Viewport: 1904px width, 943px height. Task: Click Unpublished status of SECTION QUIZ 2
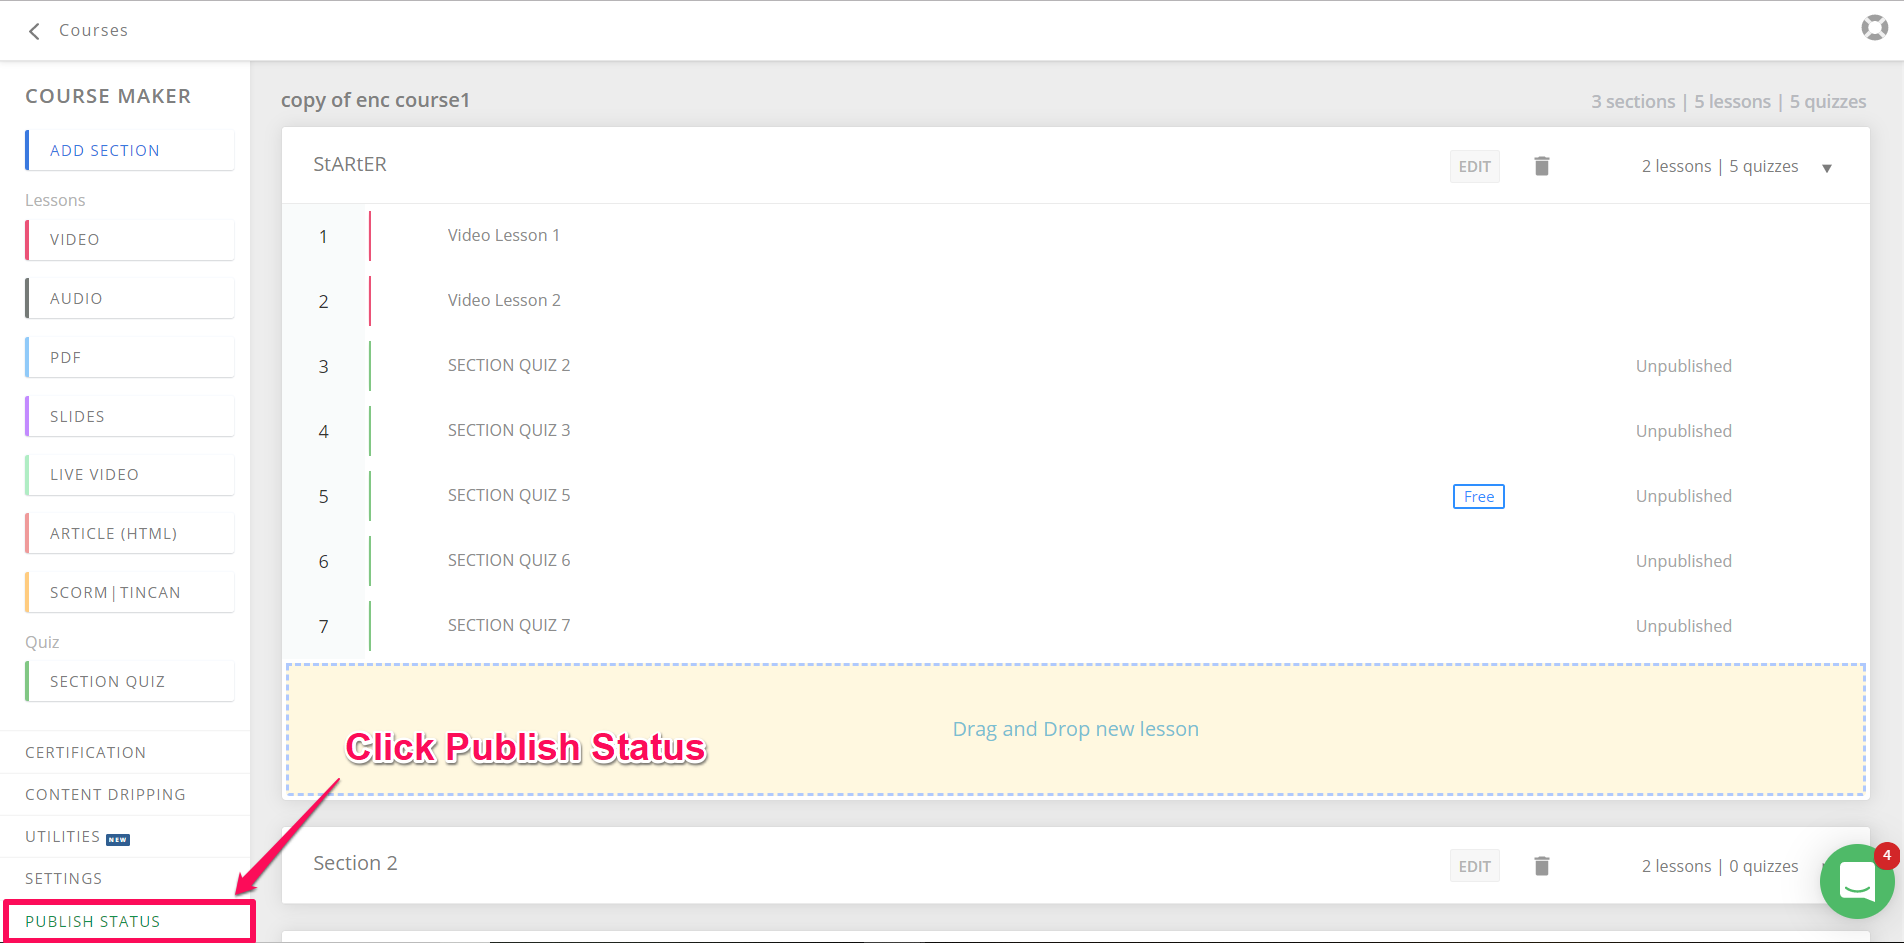tap(1683, 367)
